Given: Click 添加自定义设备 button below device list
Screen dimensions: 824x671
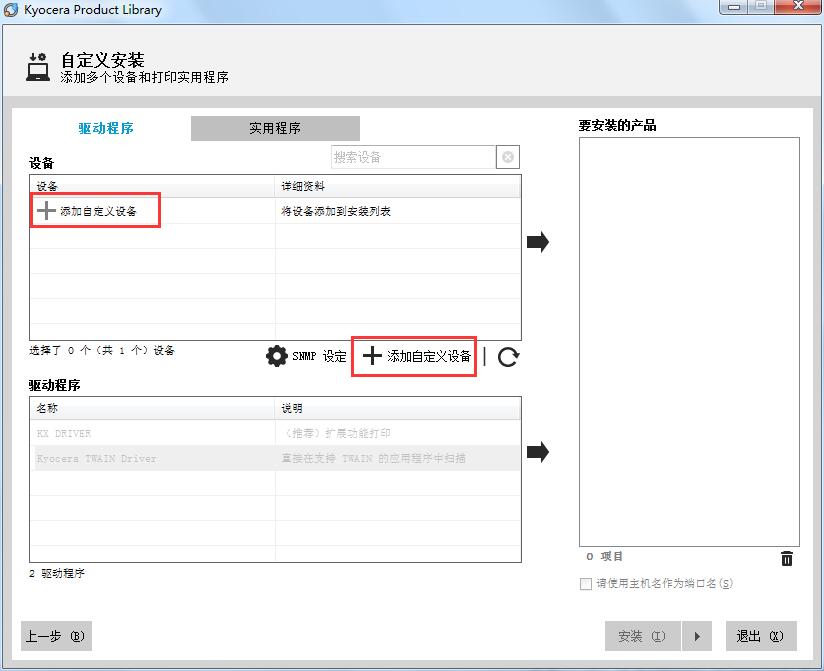Looking at the screenshot, I should pos(415,356).
